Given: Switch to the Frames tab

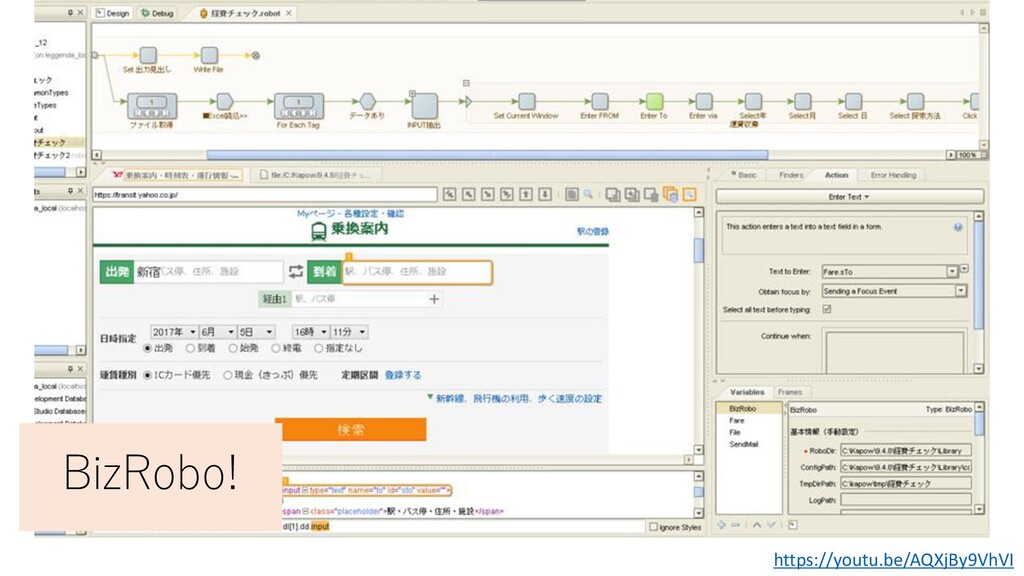Looking at the screenshot, I should (790, 392).
